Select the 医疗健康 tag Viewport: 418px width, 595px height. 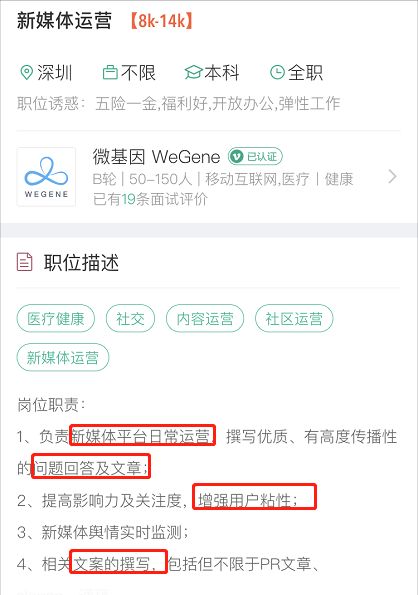coord(56,318)
